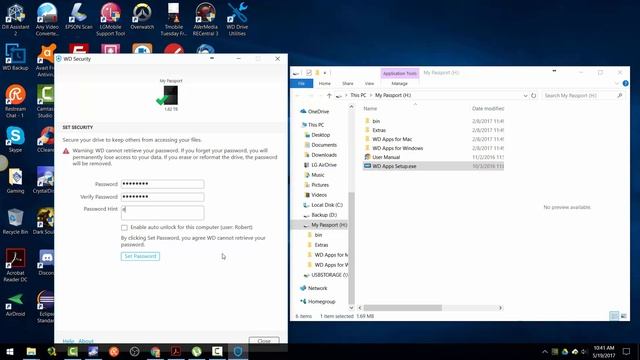Open the address bar history dropdown
Viewport: 640px width, 360px height.
click(525, 96)
